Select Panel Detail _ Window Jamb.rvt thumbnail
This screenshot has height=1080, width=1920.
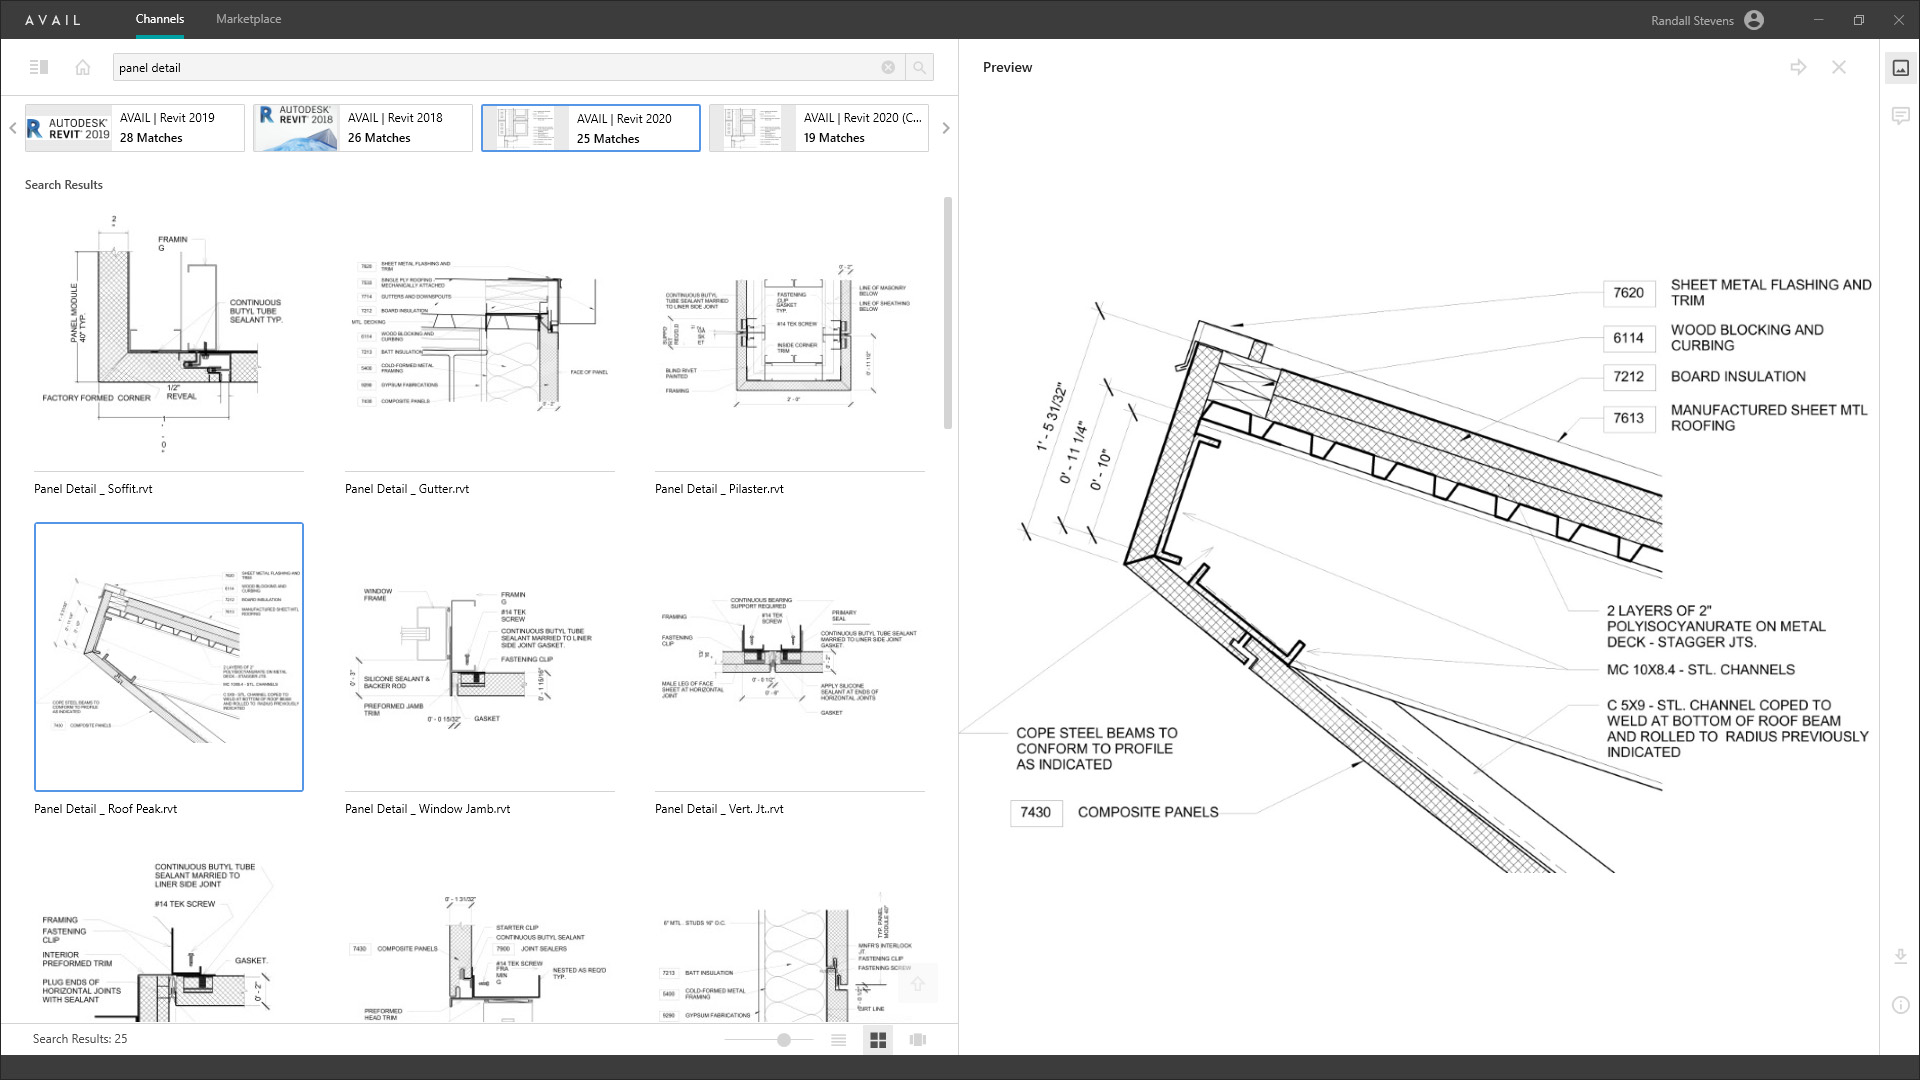tap(479, 657)
